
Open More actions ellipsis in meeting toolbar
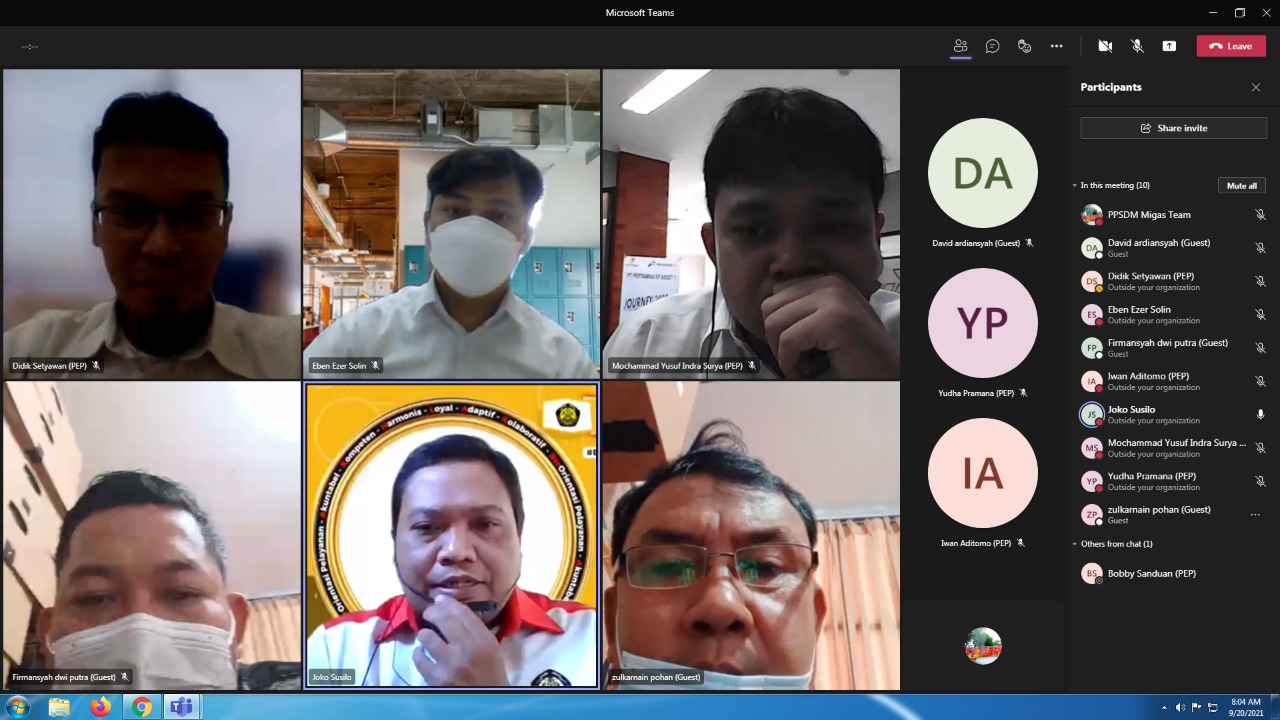click(1056, 46)
